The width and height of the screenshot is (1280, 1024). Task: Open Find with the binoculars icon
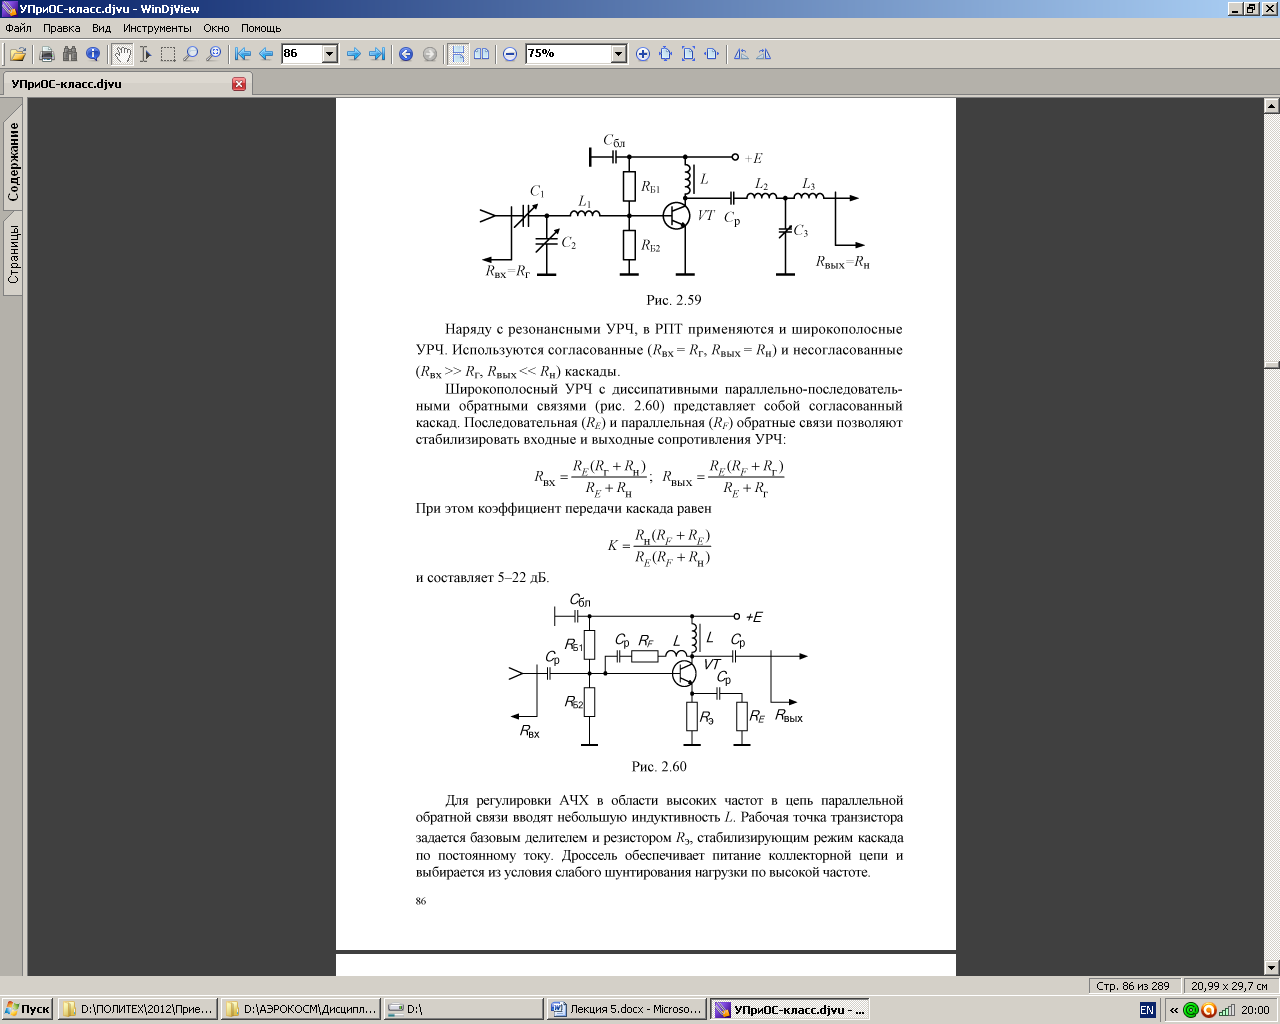coord(69,54)
